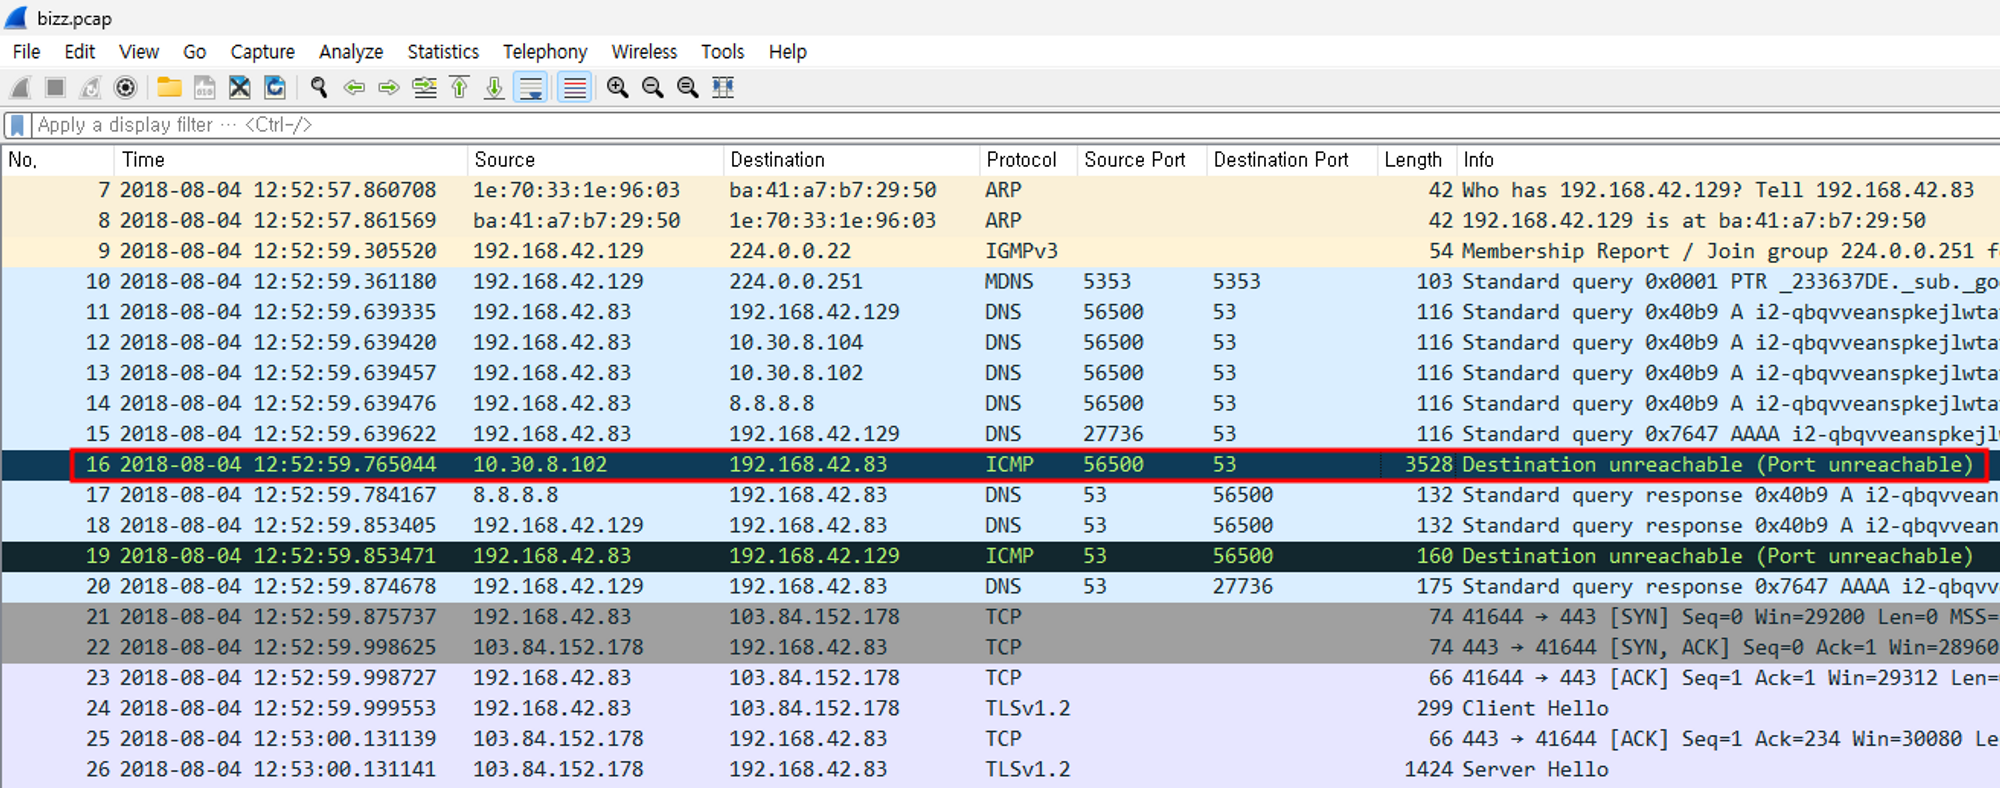Open the Help menu
The height and width of the screenshot is (788, 2000).
(787, 52)
